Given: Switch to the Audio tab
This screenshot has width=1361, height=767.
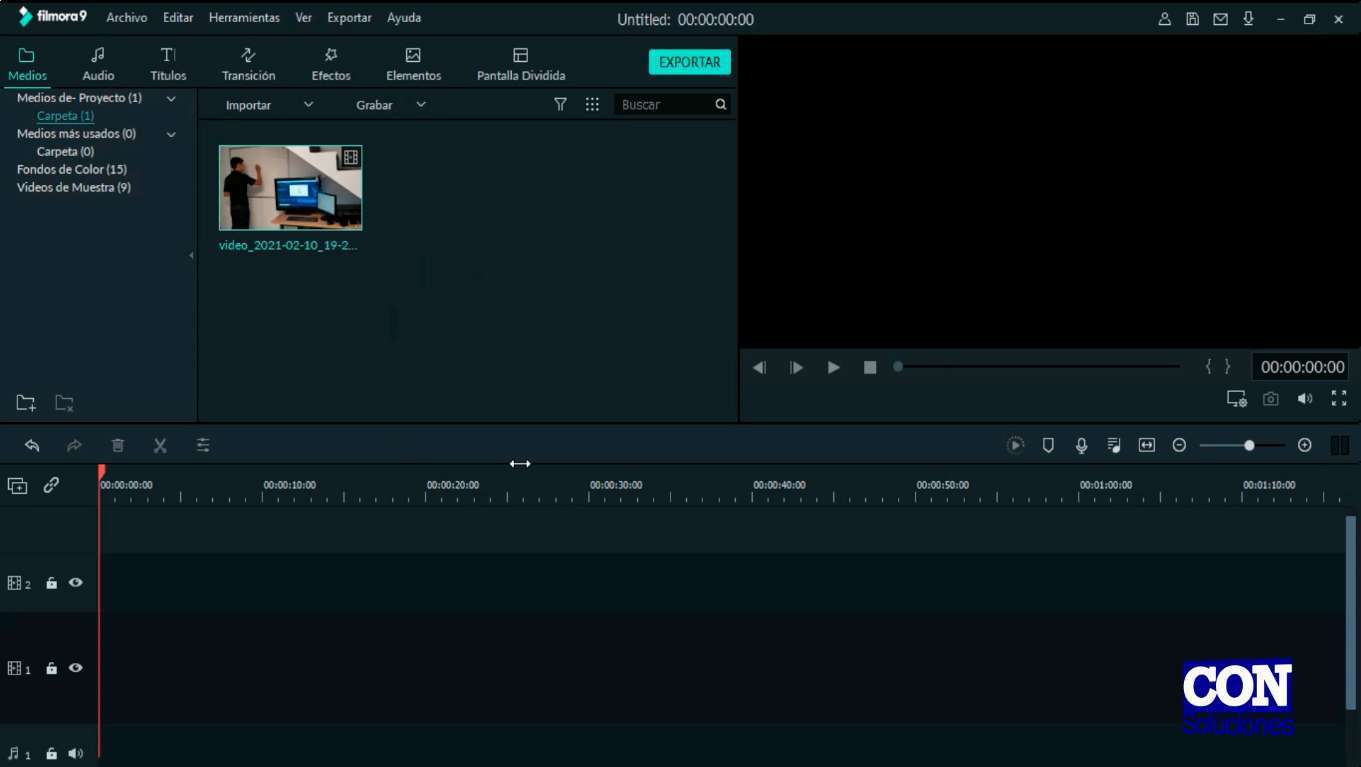Looking at the screenshot, I should (98, 64).
